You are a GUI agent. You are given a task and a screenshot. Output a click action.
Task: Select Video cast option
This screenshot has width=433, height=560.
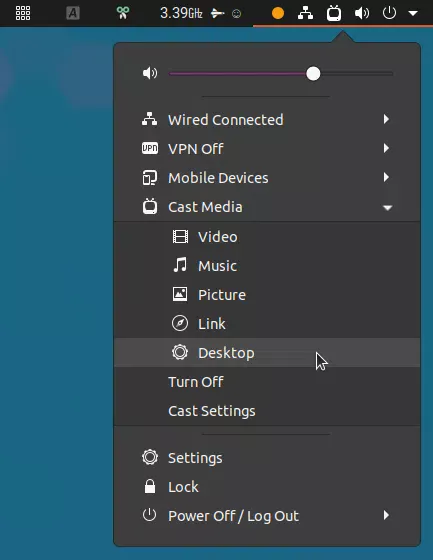pos(267,236)
